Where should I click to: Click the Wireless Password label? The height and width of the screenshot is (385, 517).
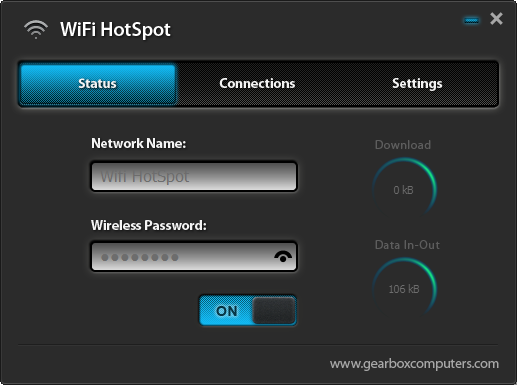[149, 225]
